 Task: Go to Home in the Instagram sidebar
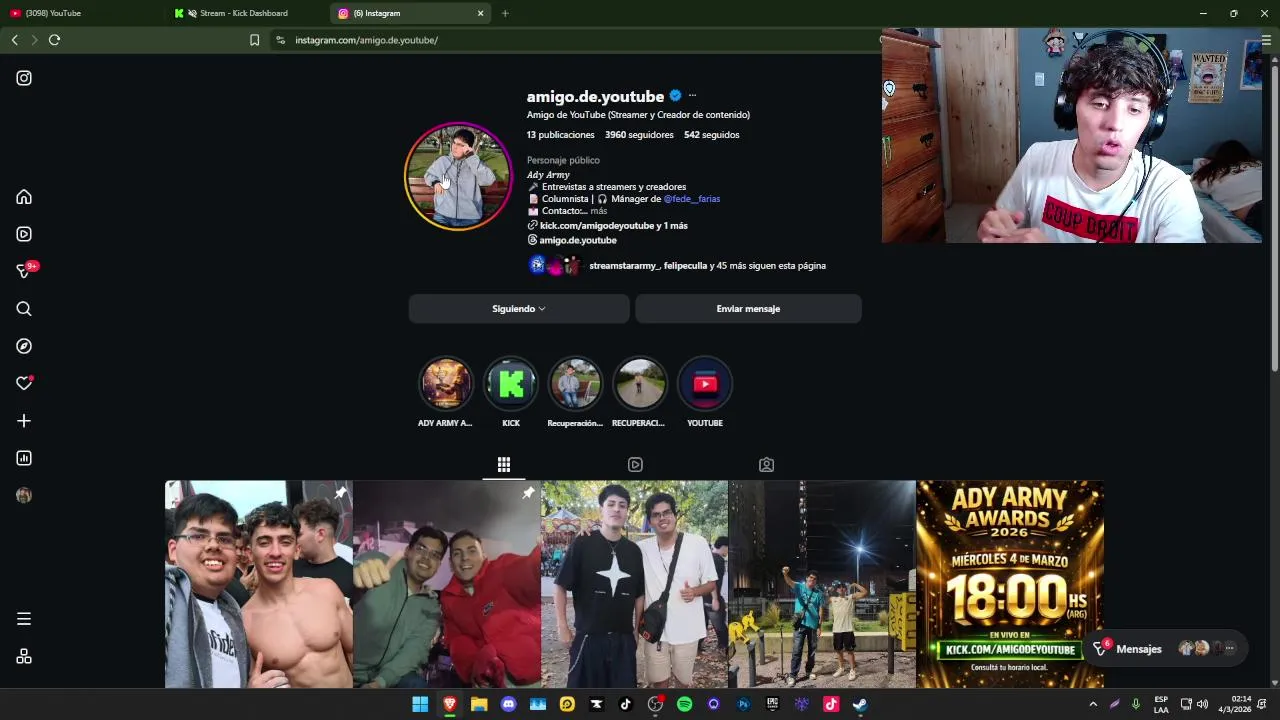coord(24,197)
